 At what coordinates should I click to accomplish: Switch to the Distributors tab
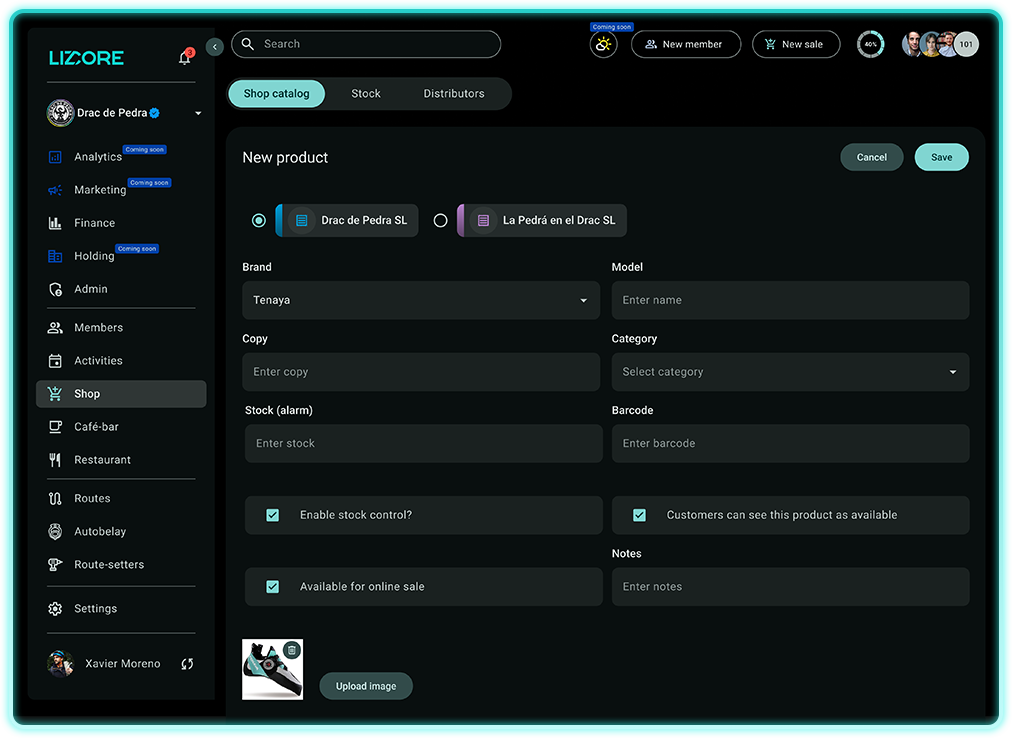pyautogui.click(x=453, y=94)
